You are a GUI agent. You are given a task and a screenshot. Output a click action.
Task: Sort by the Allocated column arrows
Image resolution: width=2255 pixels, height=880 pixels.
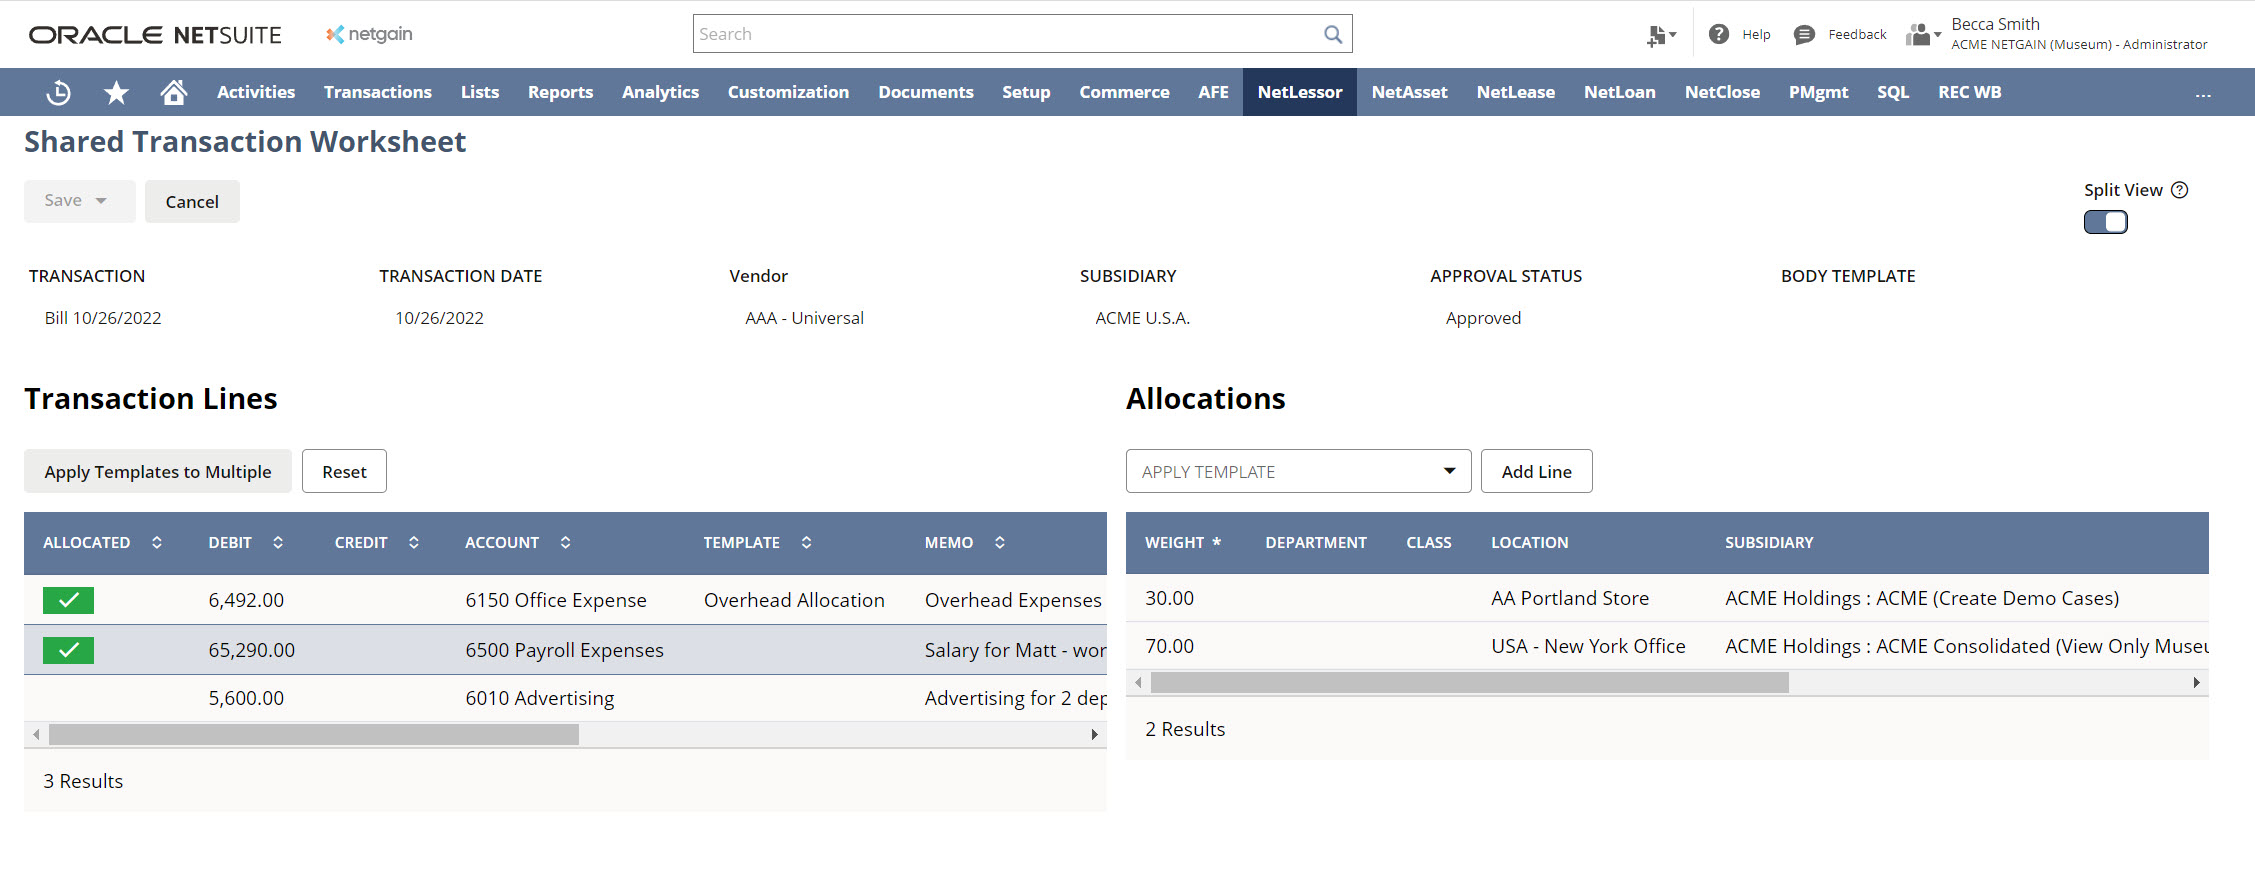point(157,542)
